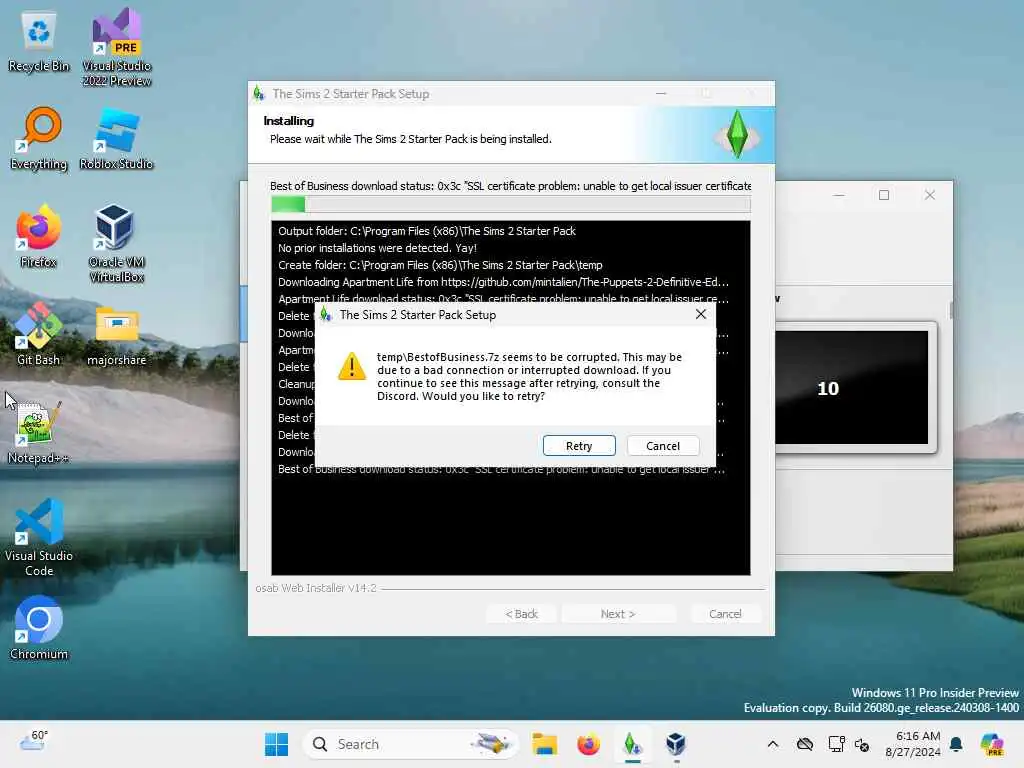Screen dimensions: 1024x768
Task: Click 'osab Web Installer v14.2' label
Action: tap(315, 588)
